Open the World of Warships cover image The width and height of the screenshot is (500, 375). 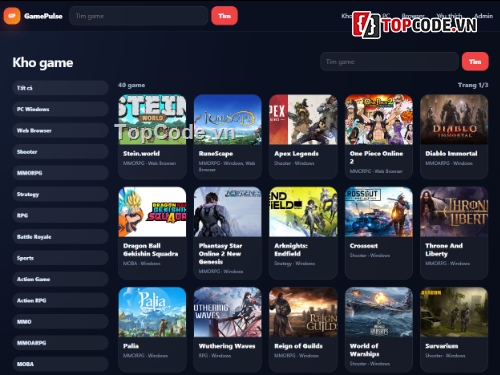pyautogui.click(x=379, y=312)
